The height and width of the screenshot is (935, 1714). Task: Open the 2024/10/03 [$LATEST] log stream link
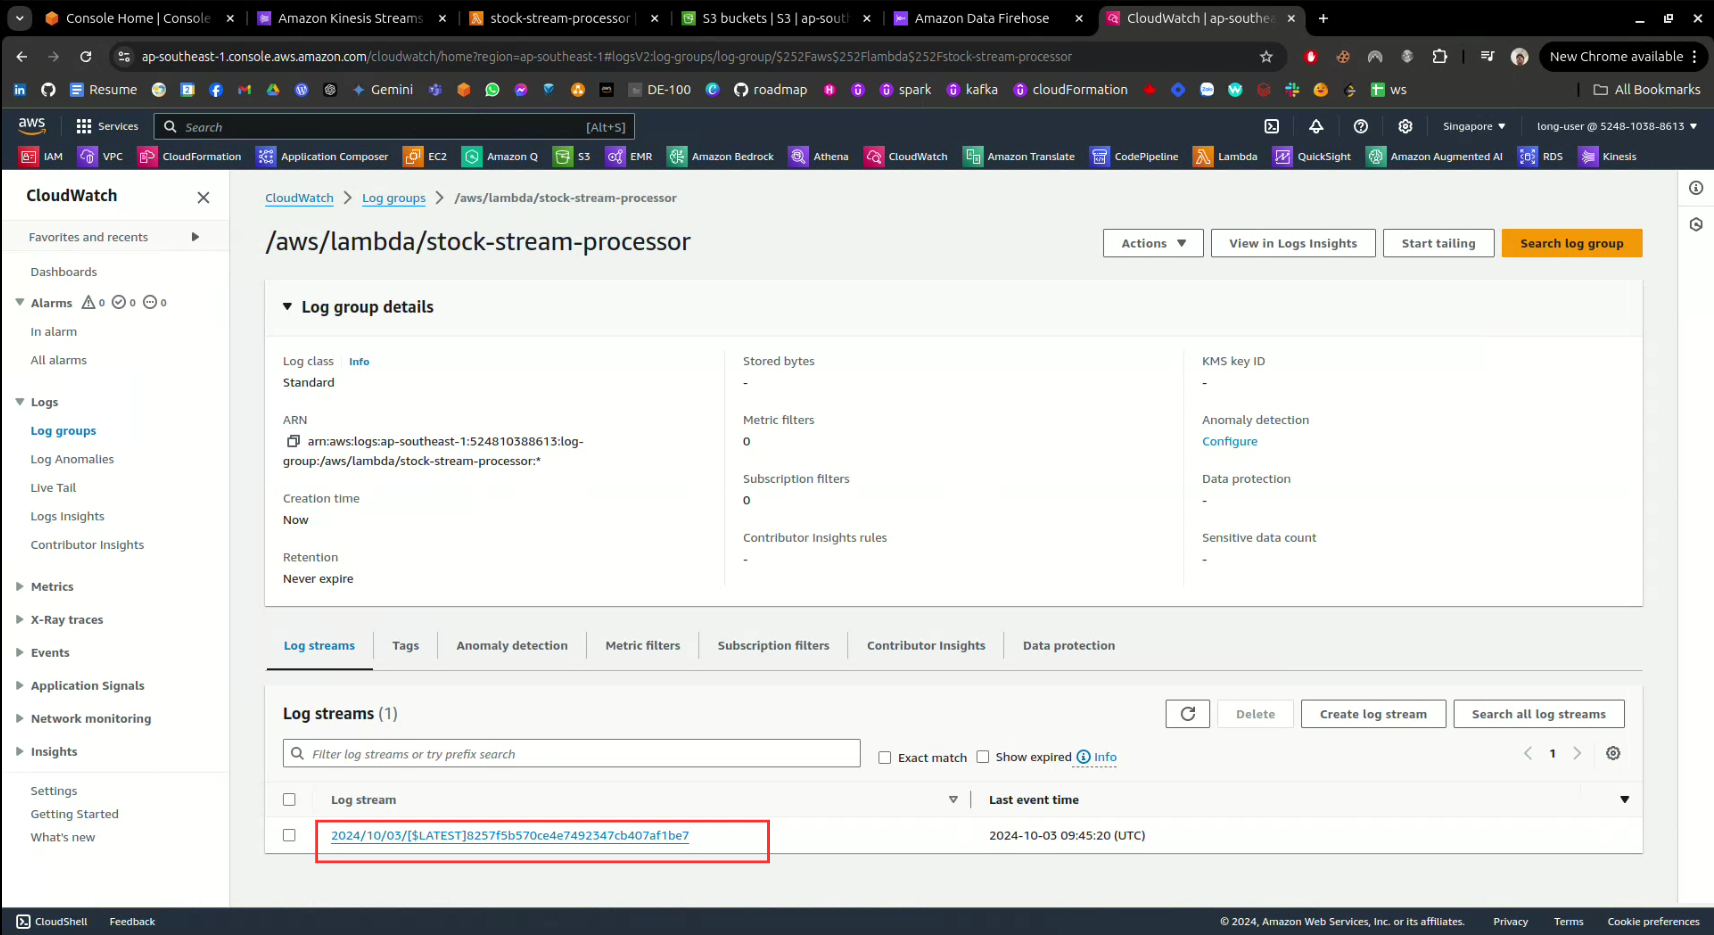click(509, 836)
